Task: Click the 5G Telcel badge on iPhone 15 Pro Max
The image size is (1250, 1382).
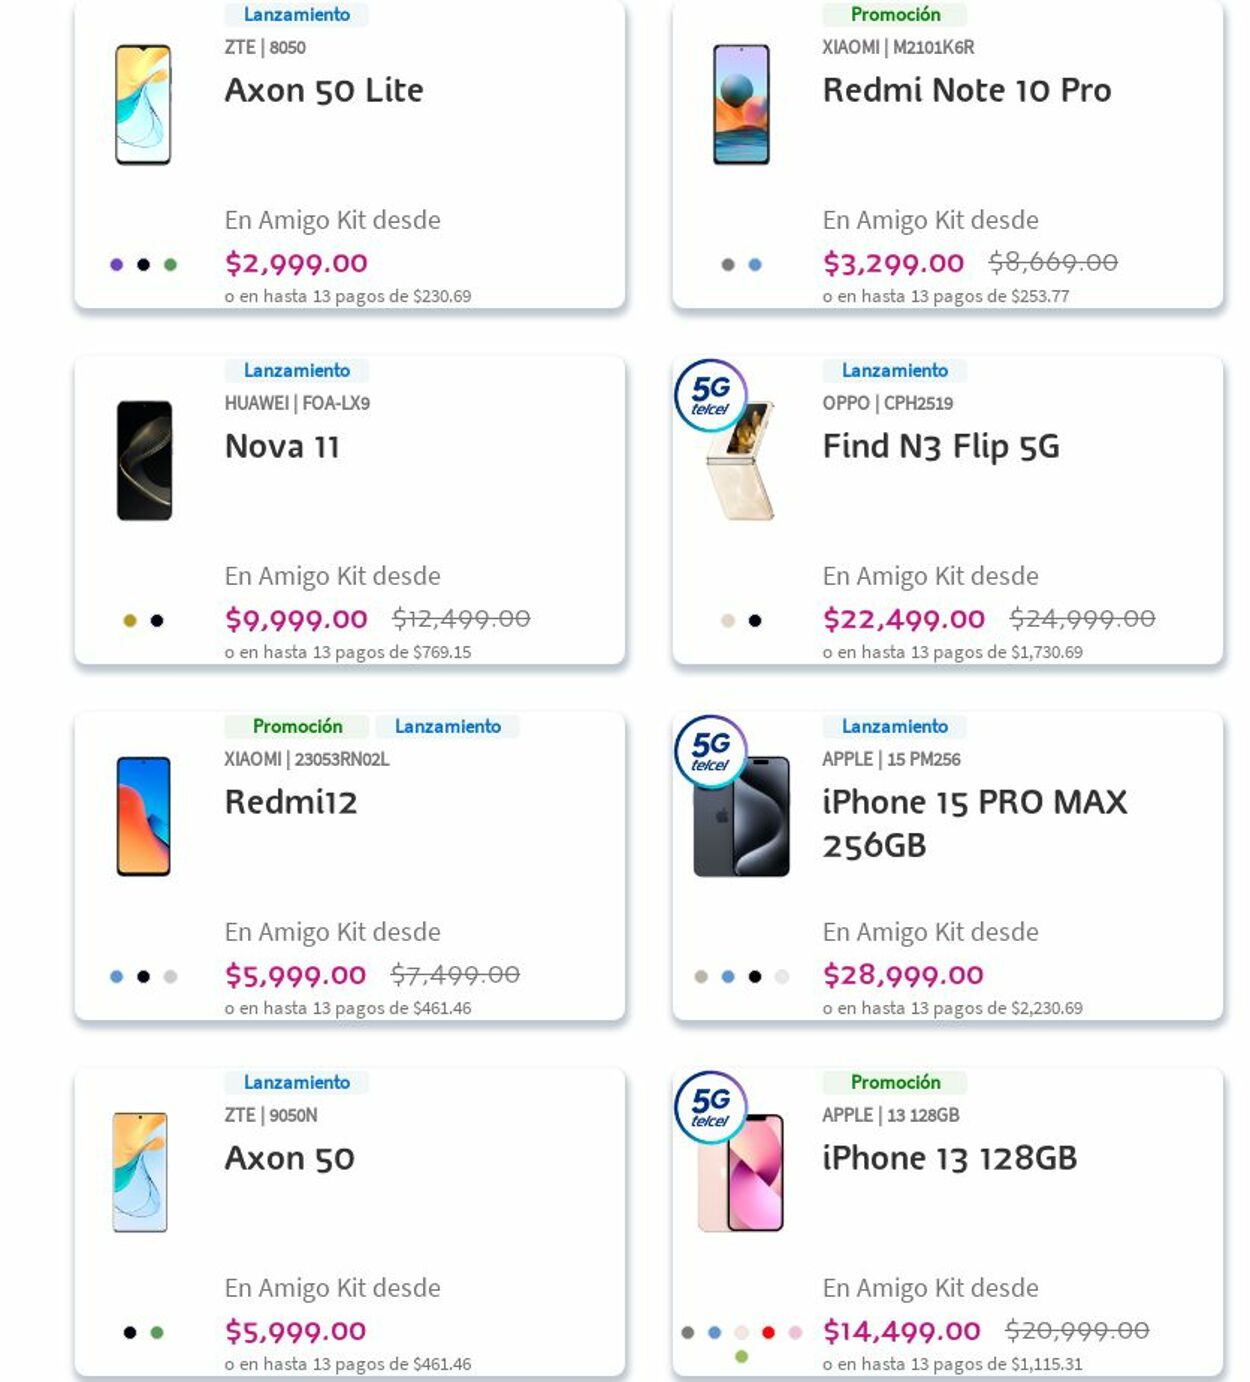Action: (710, 752)
